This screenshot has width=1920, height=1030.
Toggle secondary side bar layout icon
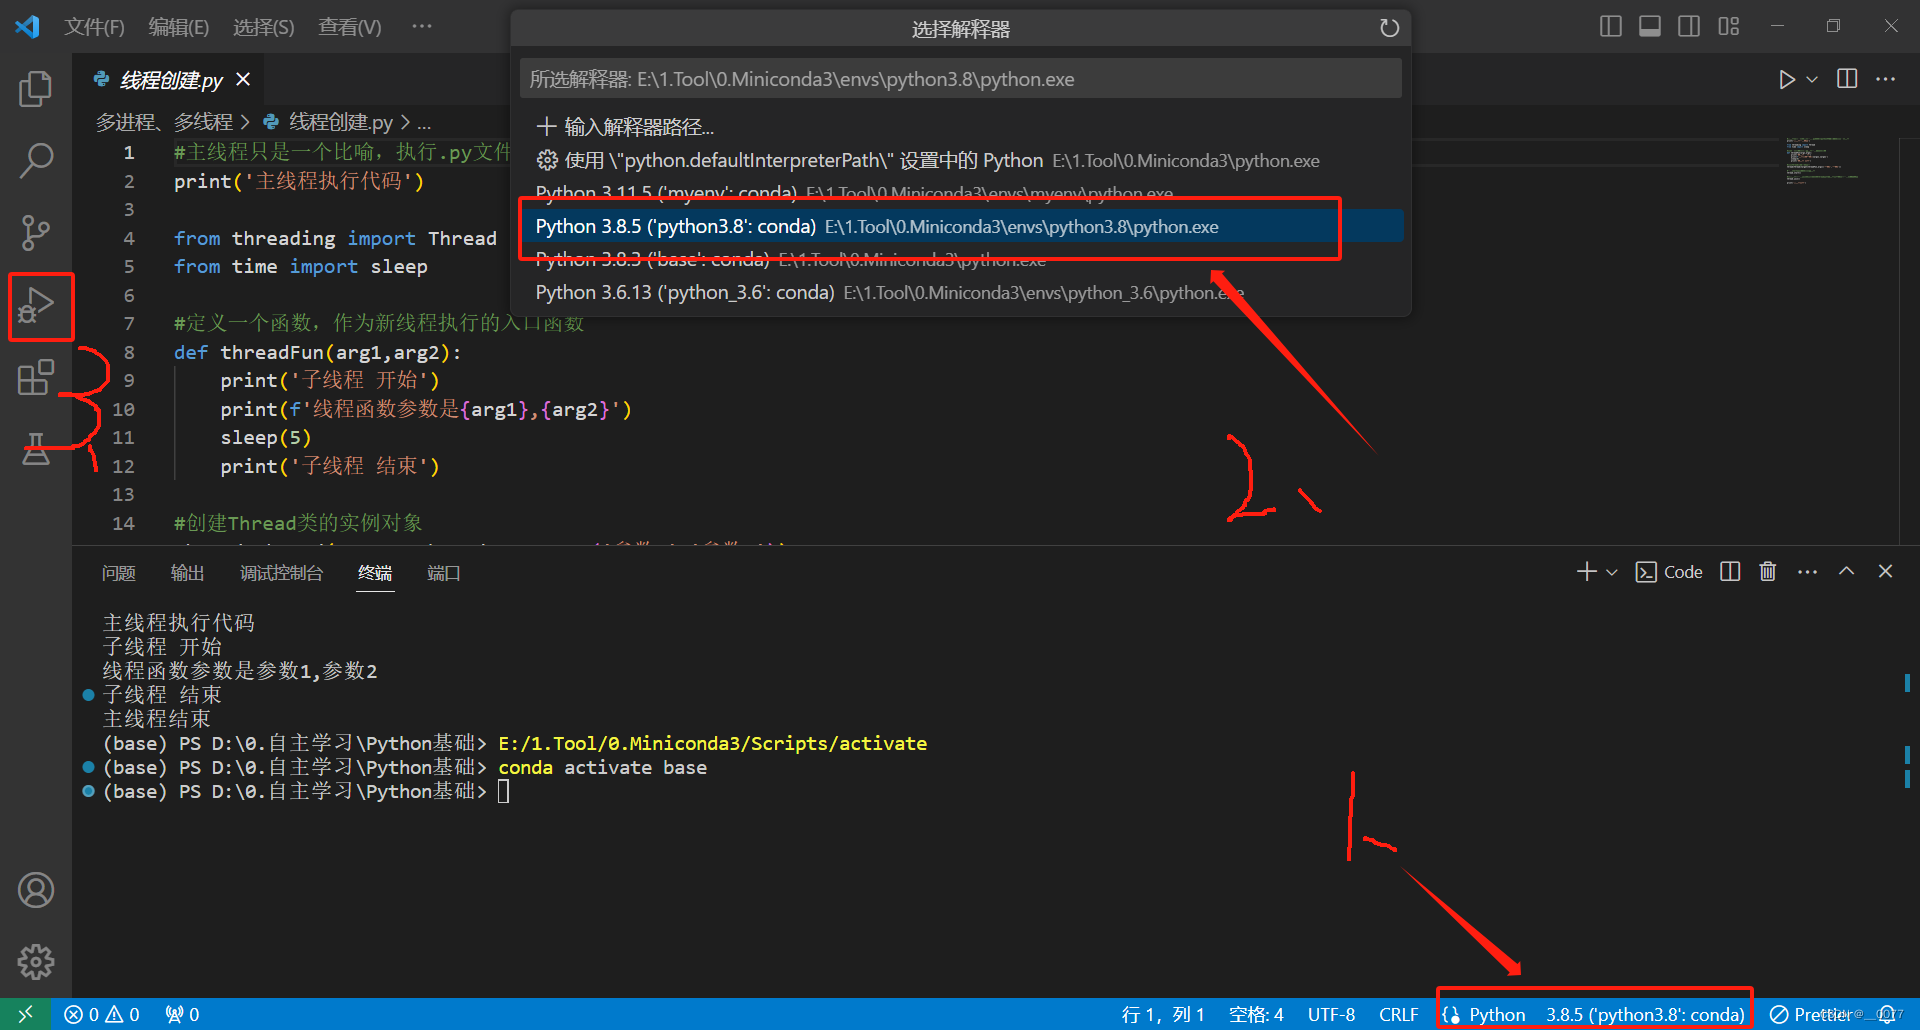(1689, 26)
